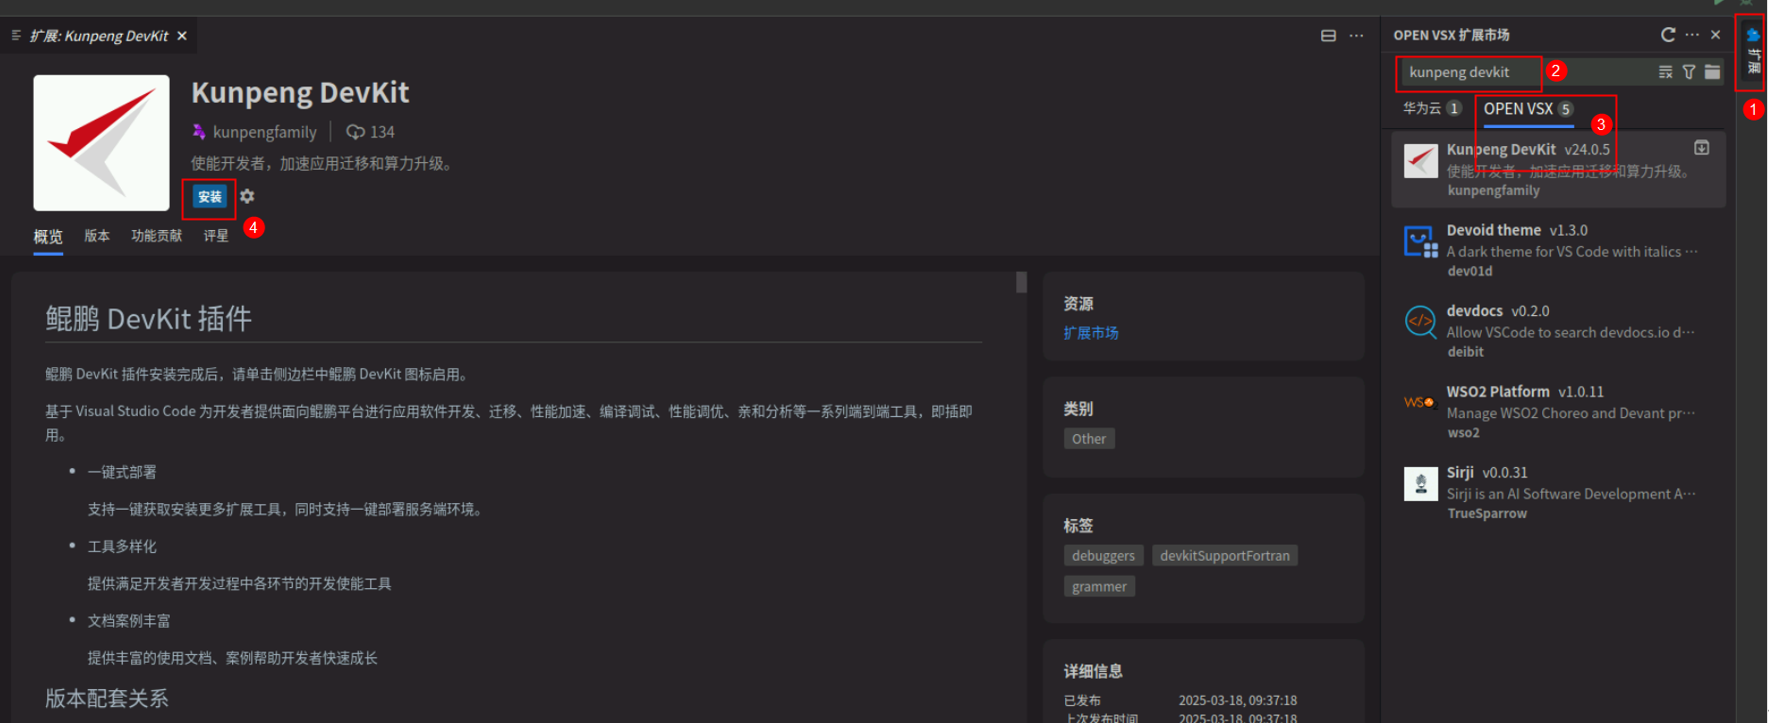Viewport: 1769px width, 723px height.
Task: Click the download count 134 icon
Action: pos(355,132)
